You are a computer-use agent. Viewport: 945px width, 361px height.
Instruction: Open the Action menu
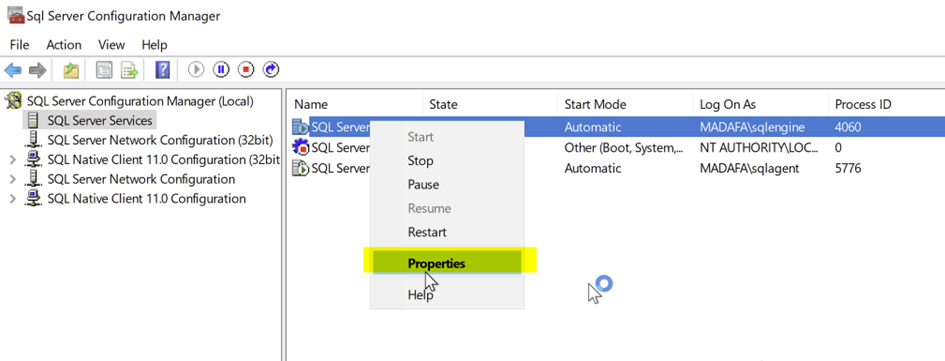(64, 45)
